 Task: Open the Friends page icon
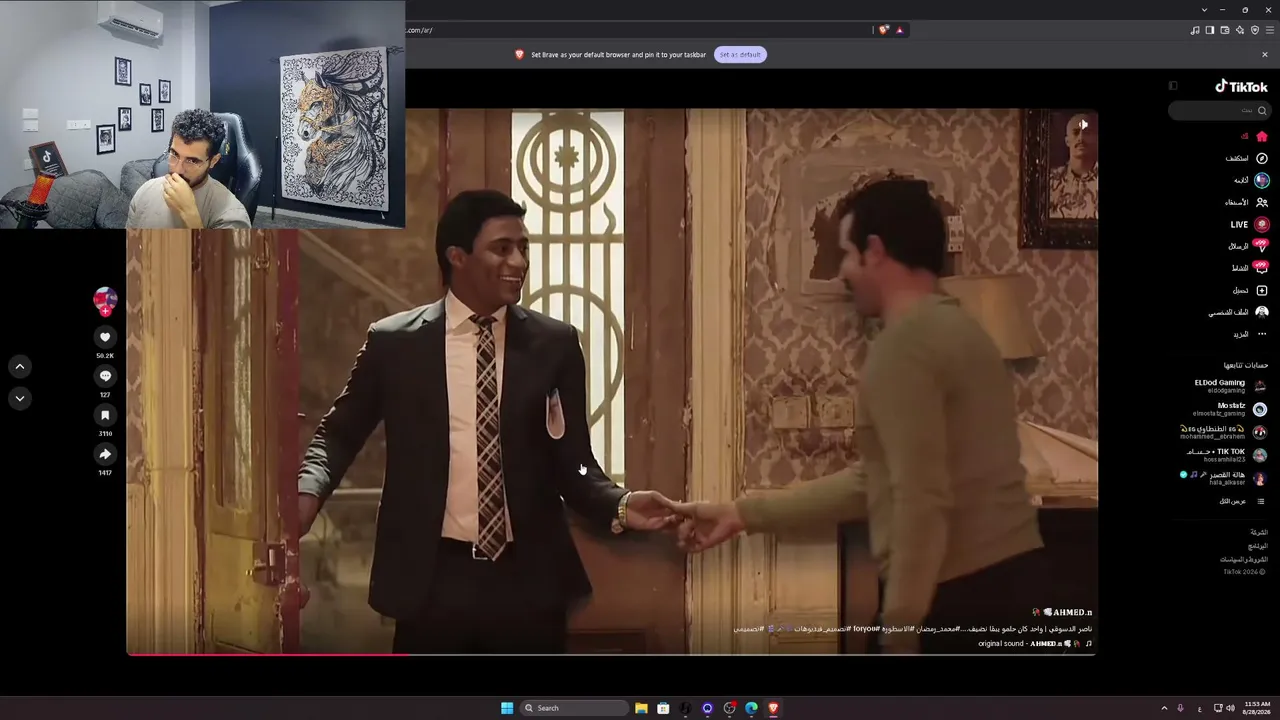1262,202
